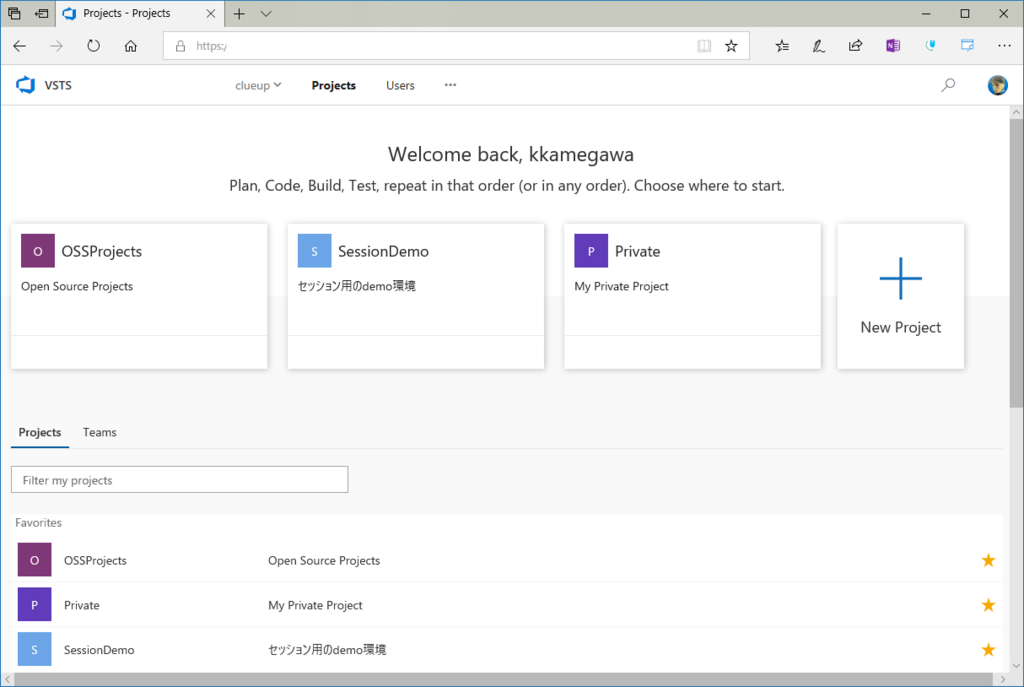Select the Projects tab below cards
Image resolution: width=1024 pixels, height=687 pixels.
point(40,432)
